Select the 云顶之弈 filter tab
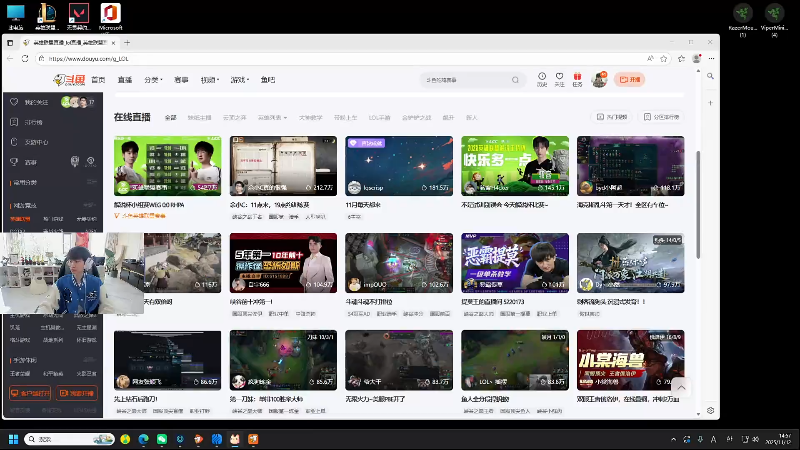Image resolution: width=800 pixels, height=450 pixels. (234, 117)
